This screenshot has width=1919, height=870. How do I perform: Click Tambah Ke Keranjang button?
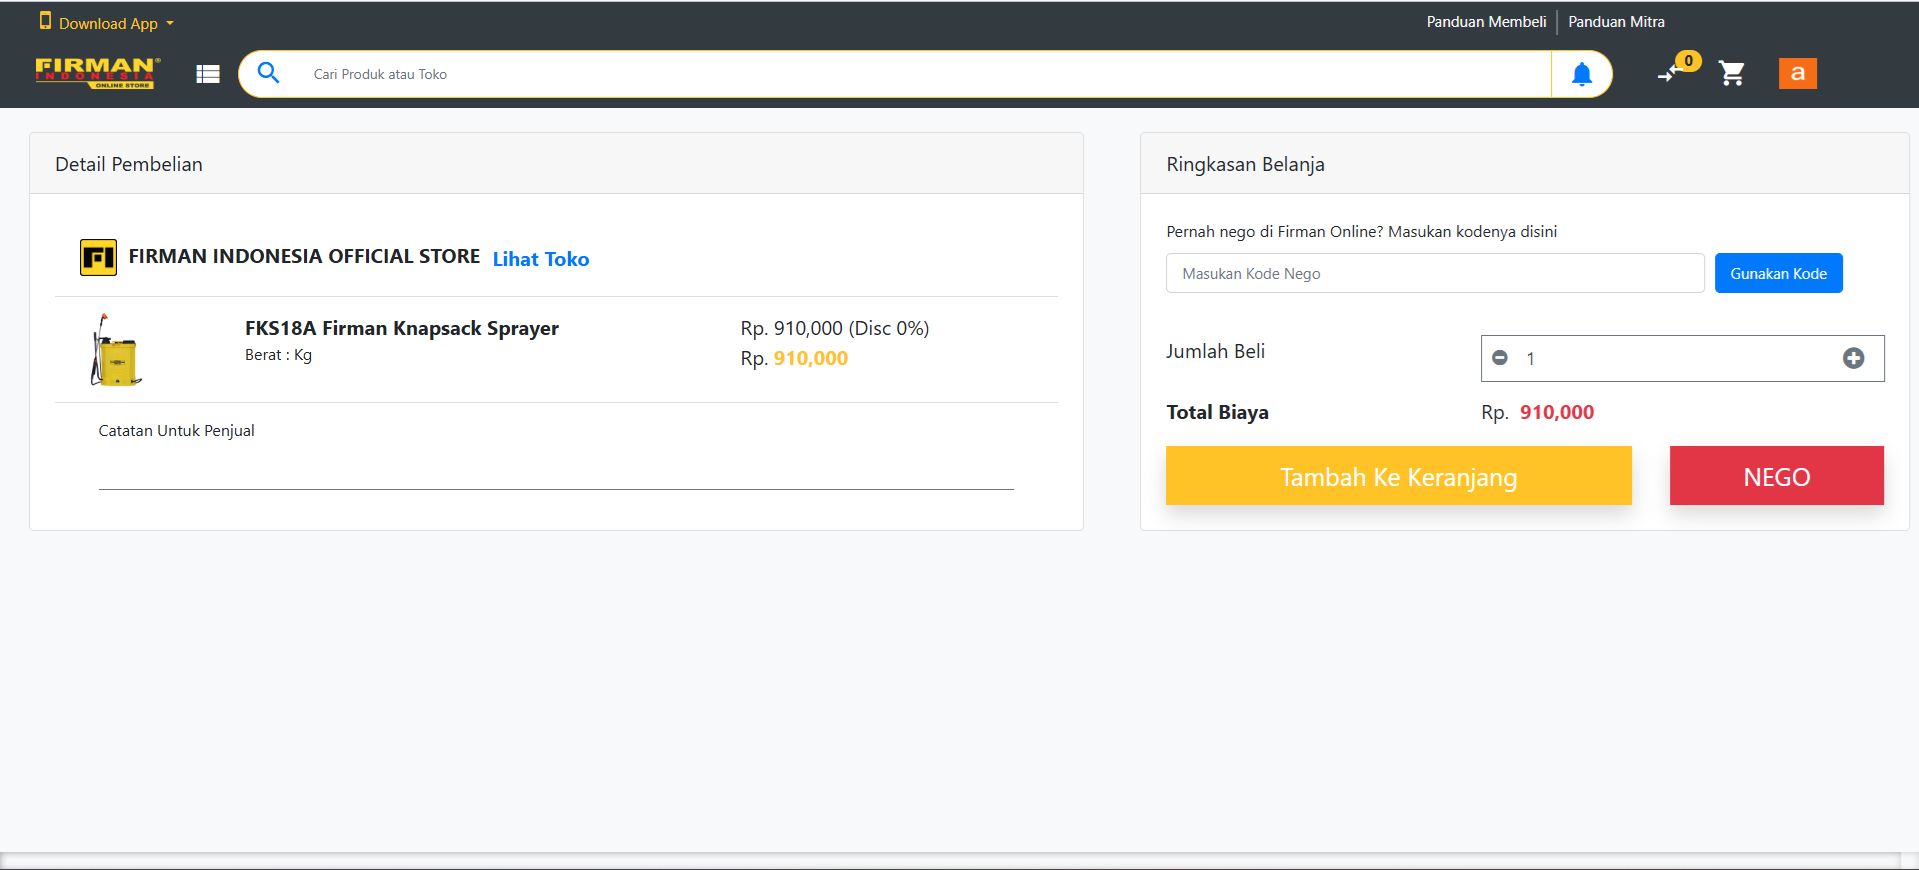[x=1398, y=476]
